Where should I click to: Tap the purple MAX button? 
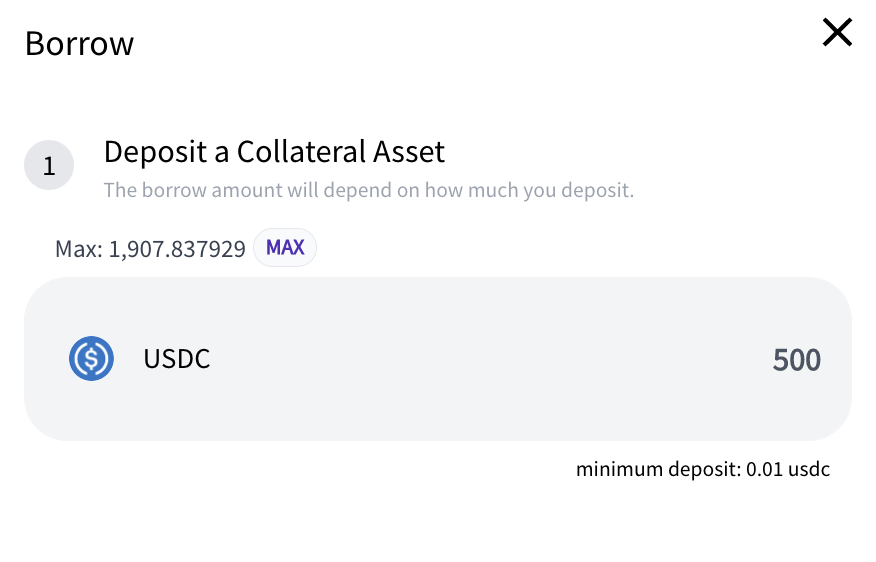coord(285,247)
